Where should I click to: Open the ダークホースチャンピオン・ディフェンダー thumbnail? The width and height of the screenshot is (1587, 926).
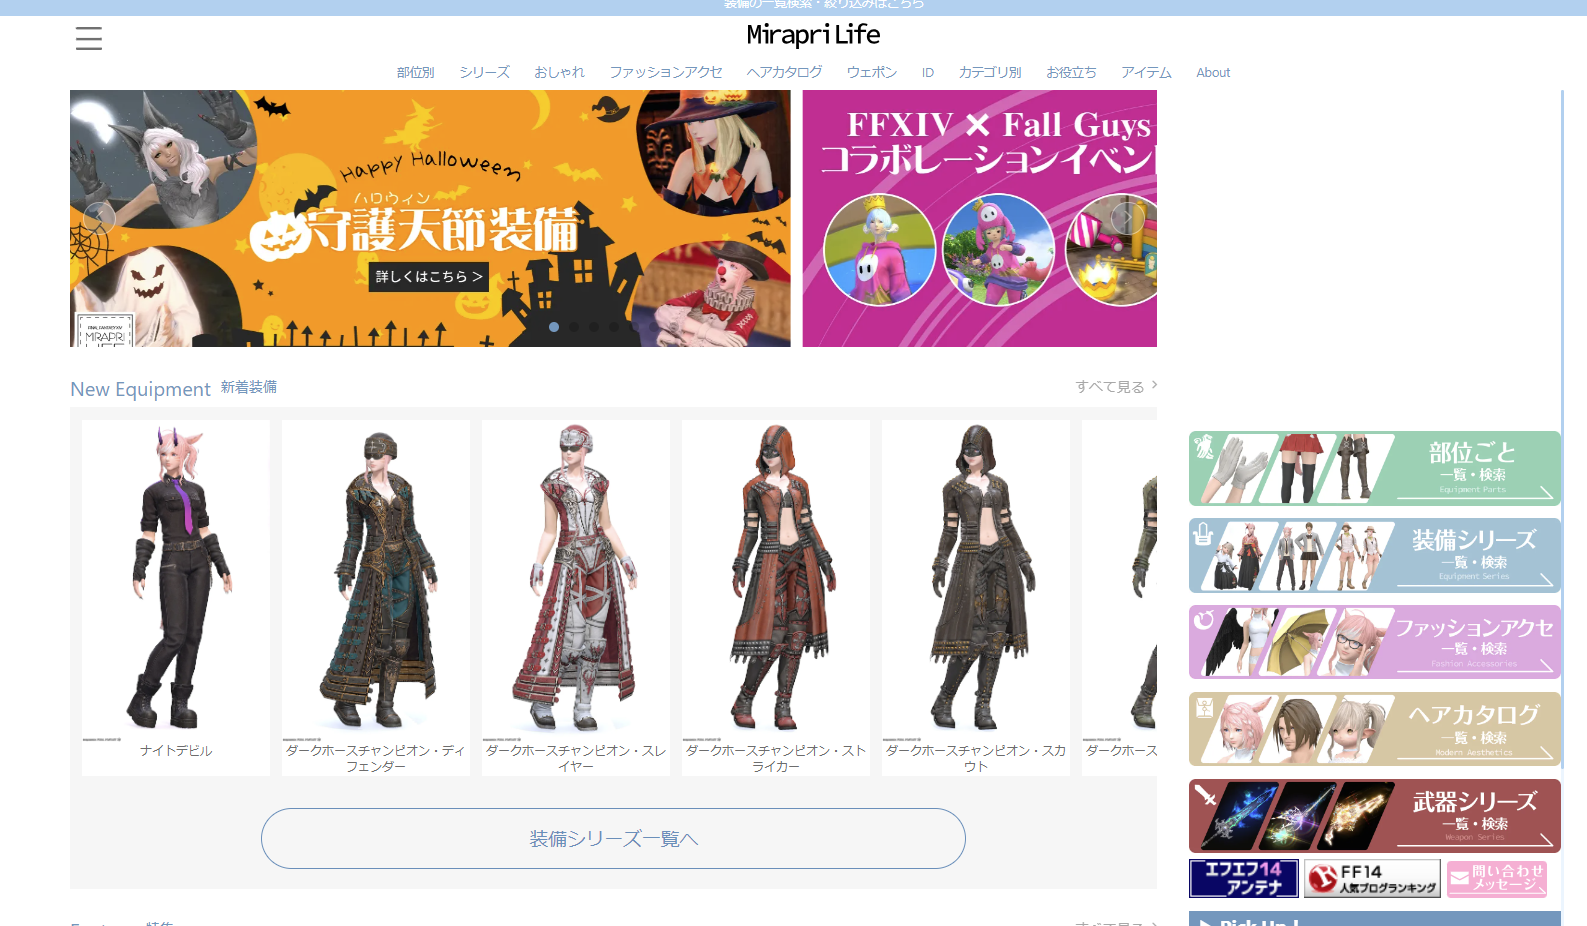376,580
